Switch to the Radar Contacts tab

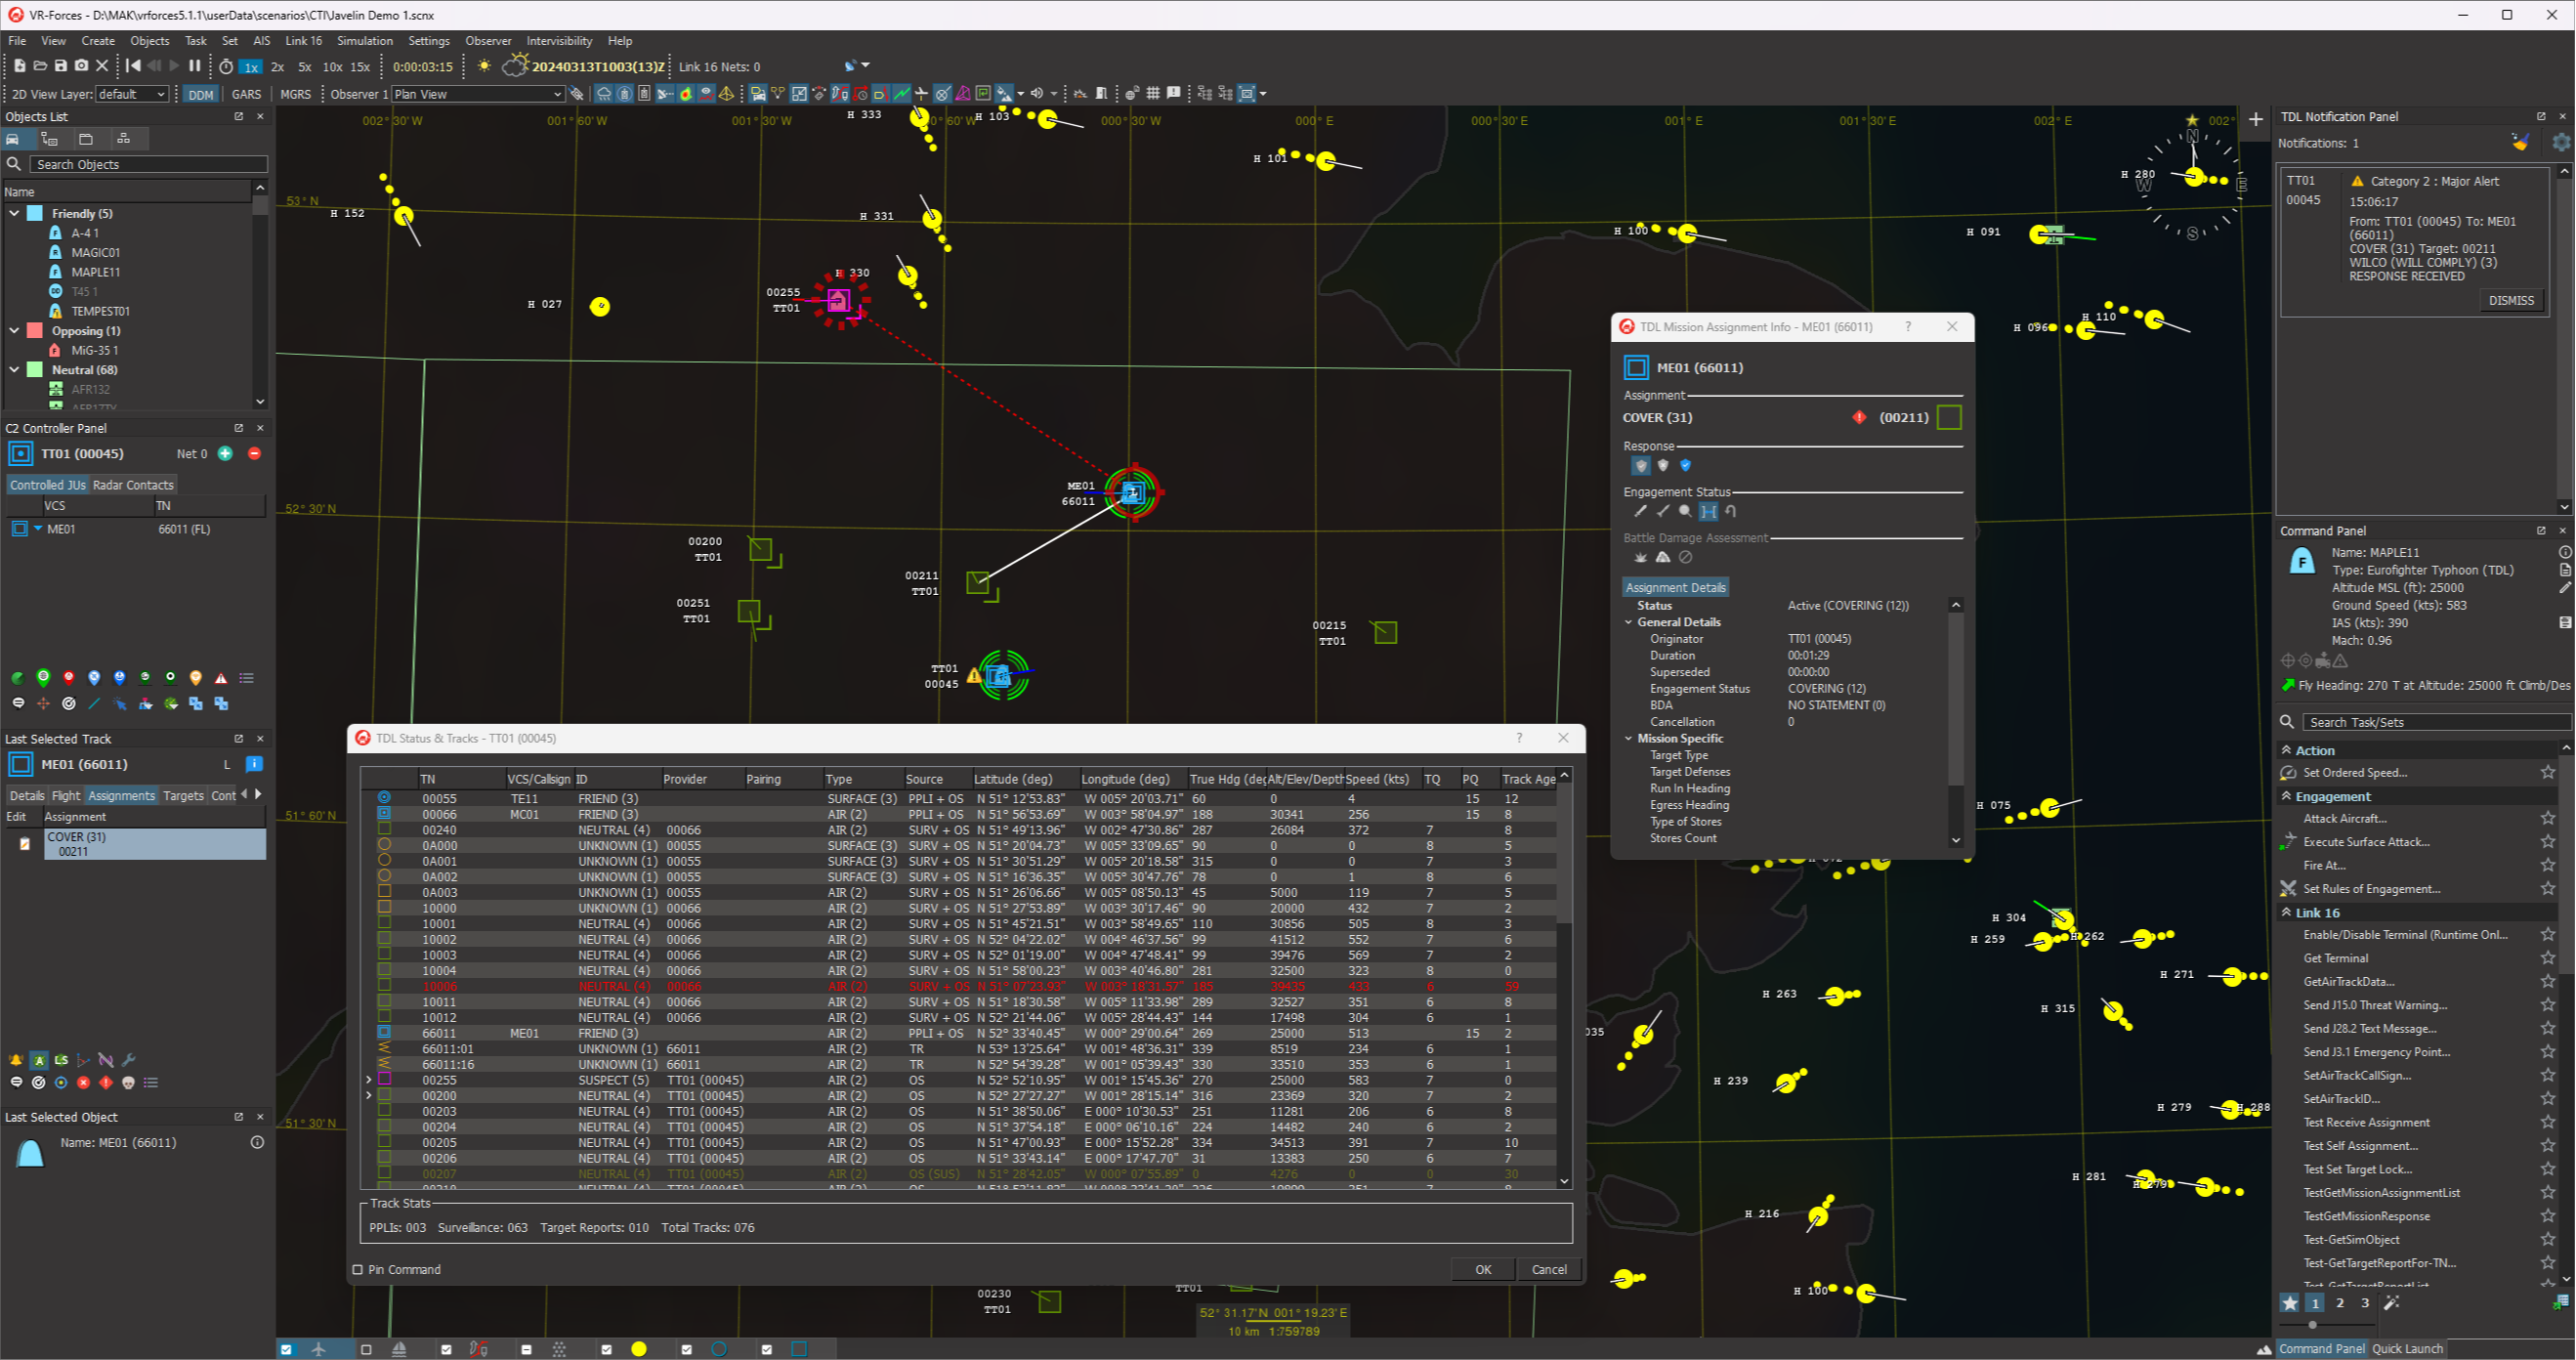tap(133, 485)
